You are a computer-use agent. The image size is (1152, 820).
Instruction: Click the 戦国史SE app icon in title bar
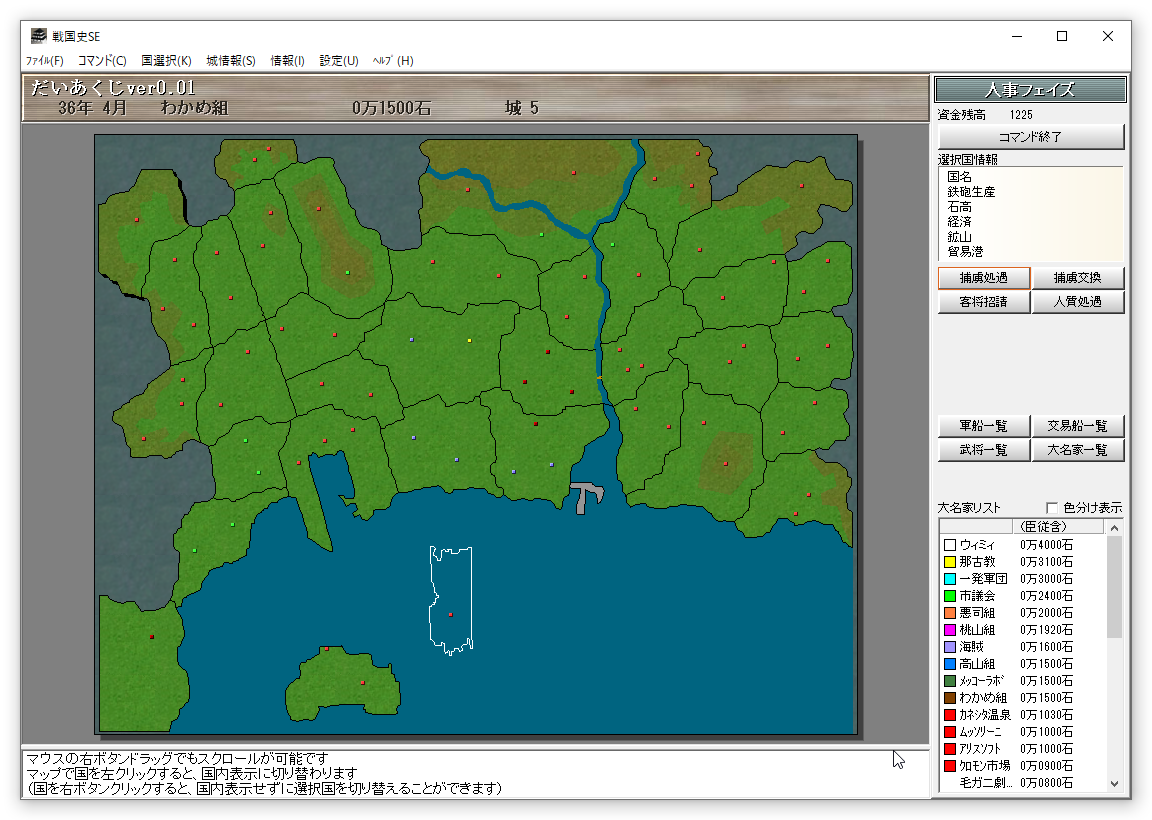click(38, 36)
